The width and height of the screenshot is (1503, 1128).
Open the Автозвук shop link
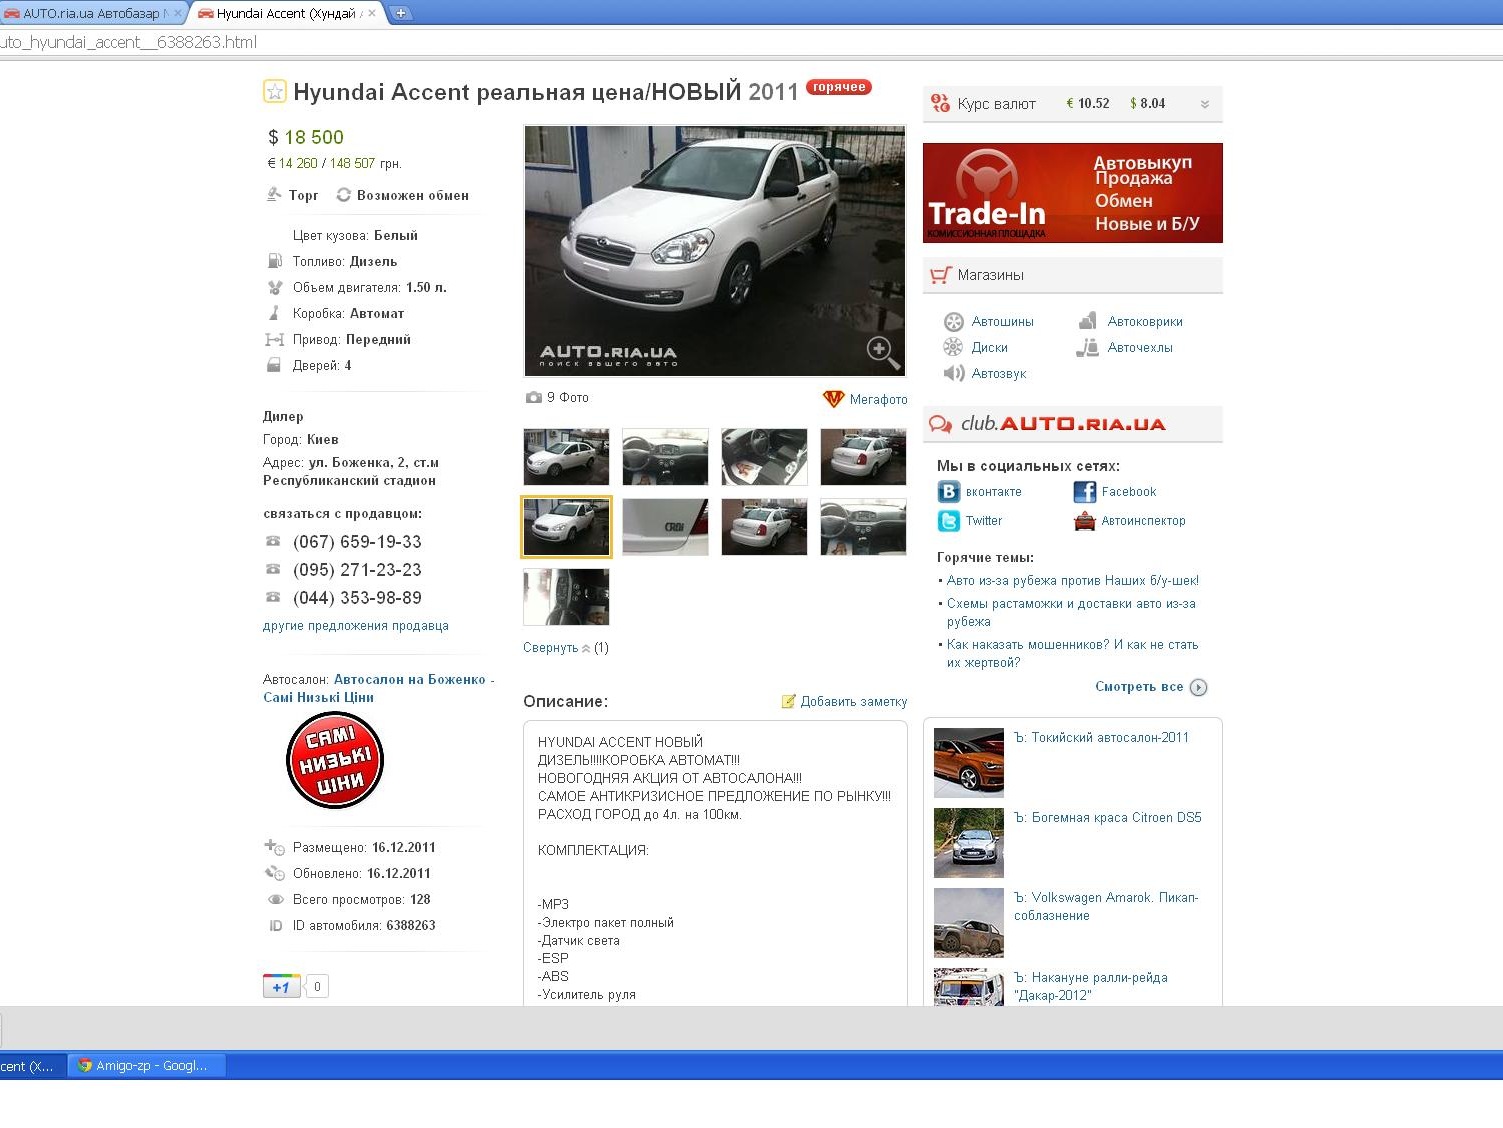[999, 373]
